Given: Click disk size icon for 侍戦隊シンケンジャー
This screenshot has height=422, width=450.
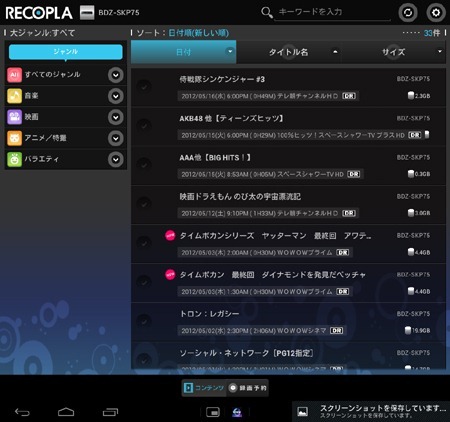Looking at the screenshot, I should point(411,96).
